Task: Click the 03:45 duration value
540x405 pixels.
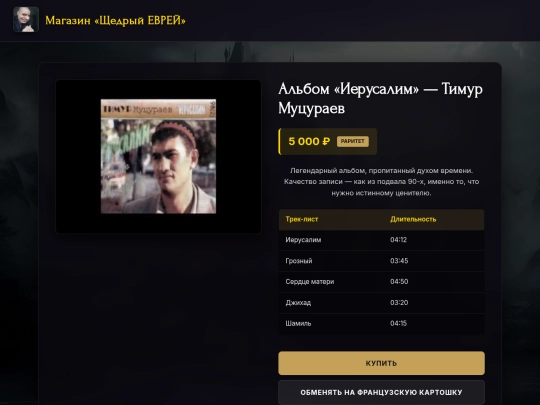Action: [x=399, y=261]
